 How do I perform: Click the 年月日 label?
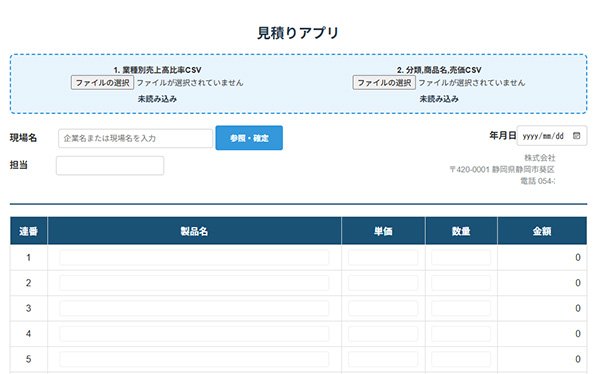[x=502, y=136]
